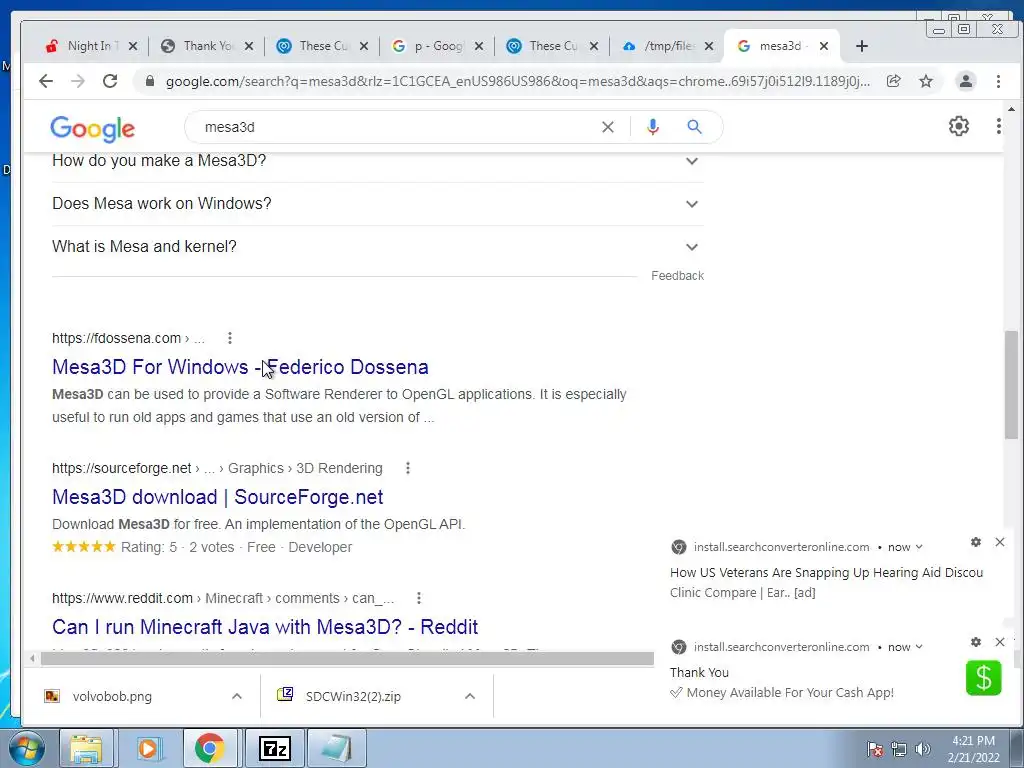This screenshot has width=1024, height=768.
Task: Open volvobob.png download options arrow
Action: click(237, 696)
